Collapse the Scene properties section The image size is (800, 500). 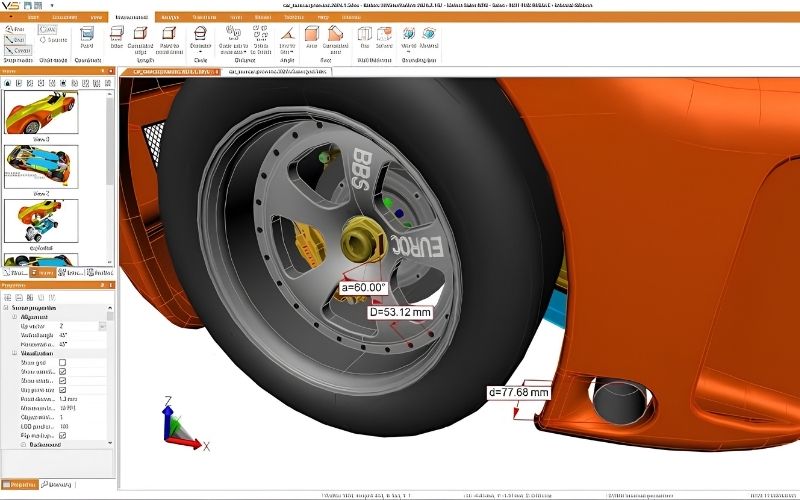click(6, 308)
